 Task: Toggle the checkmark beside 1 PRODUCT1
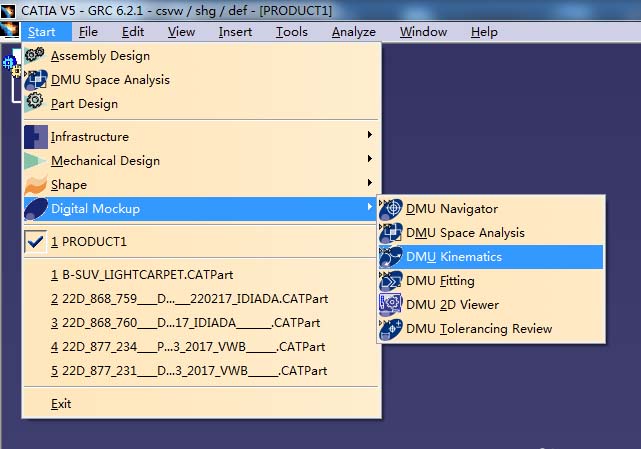coord(35,242)
